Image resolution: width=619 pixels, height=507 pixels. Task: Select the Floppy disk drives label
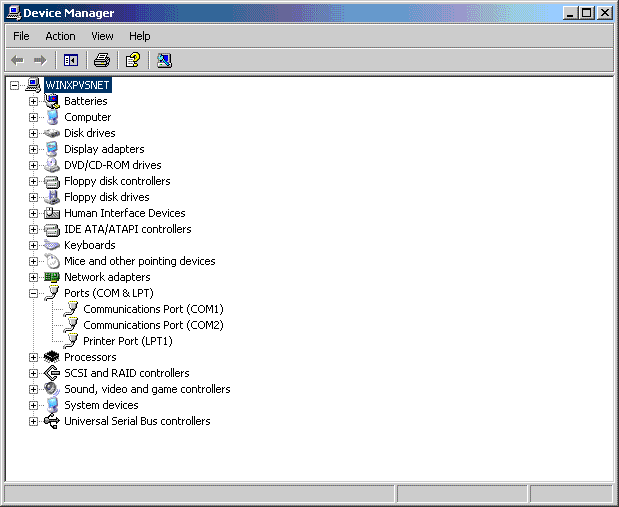point(107,197)
